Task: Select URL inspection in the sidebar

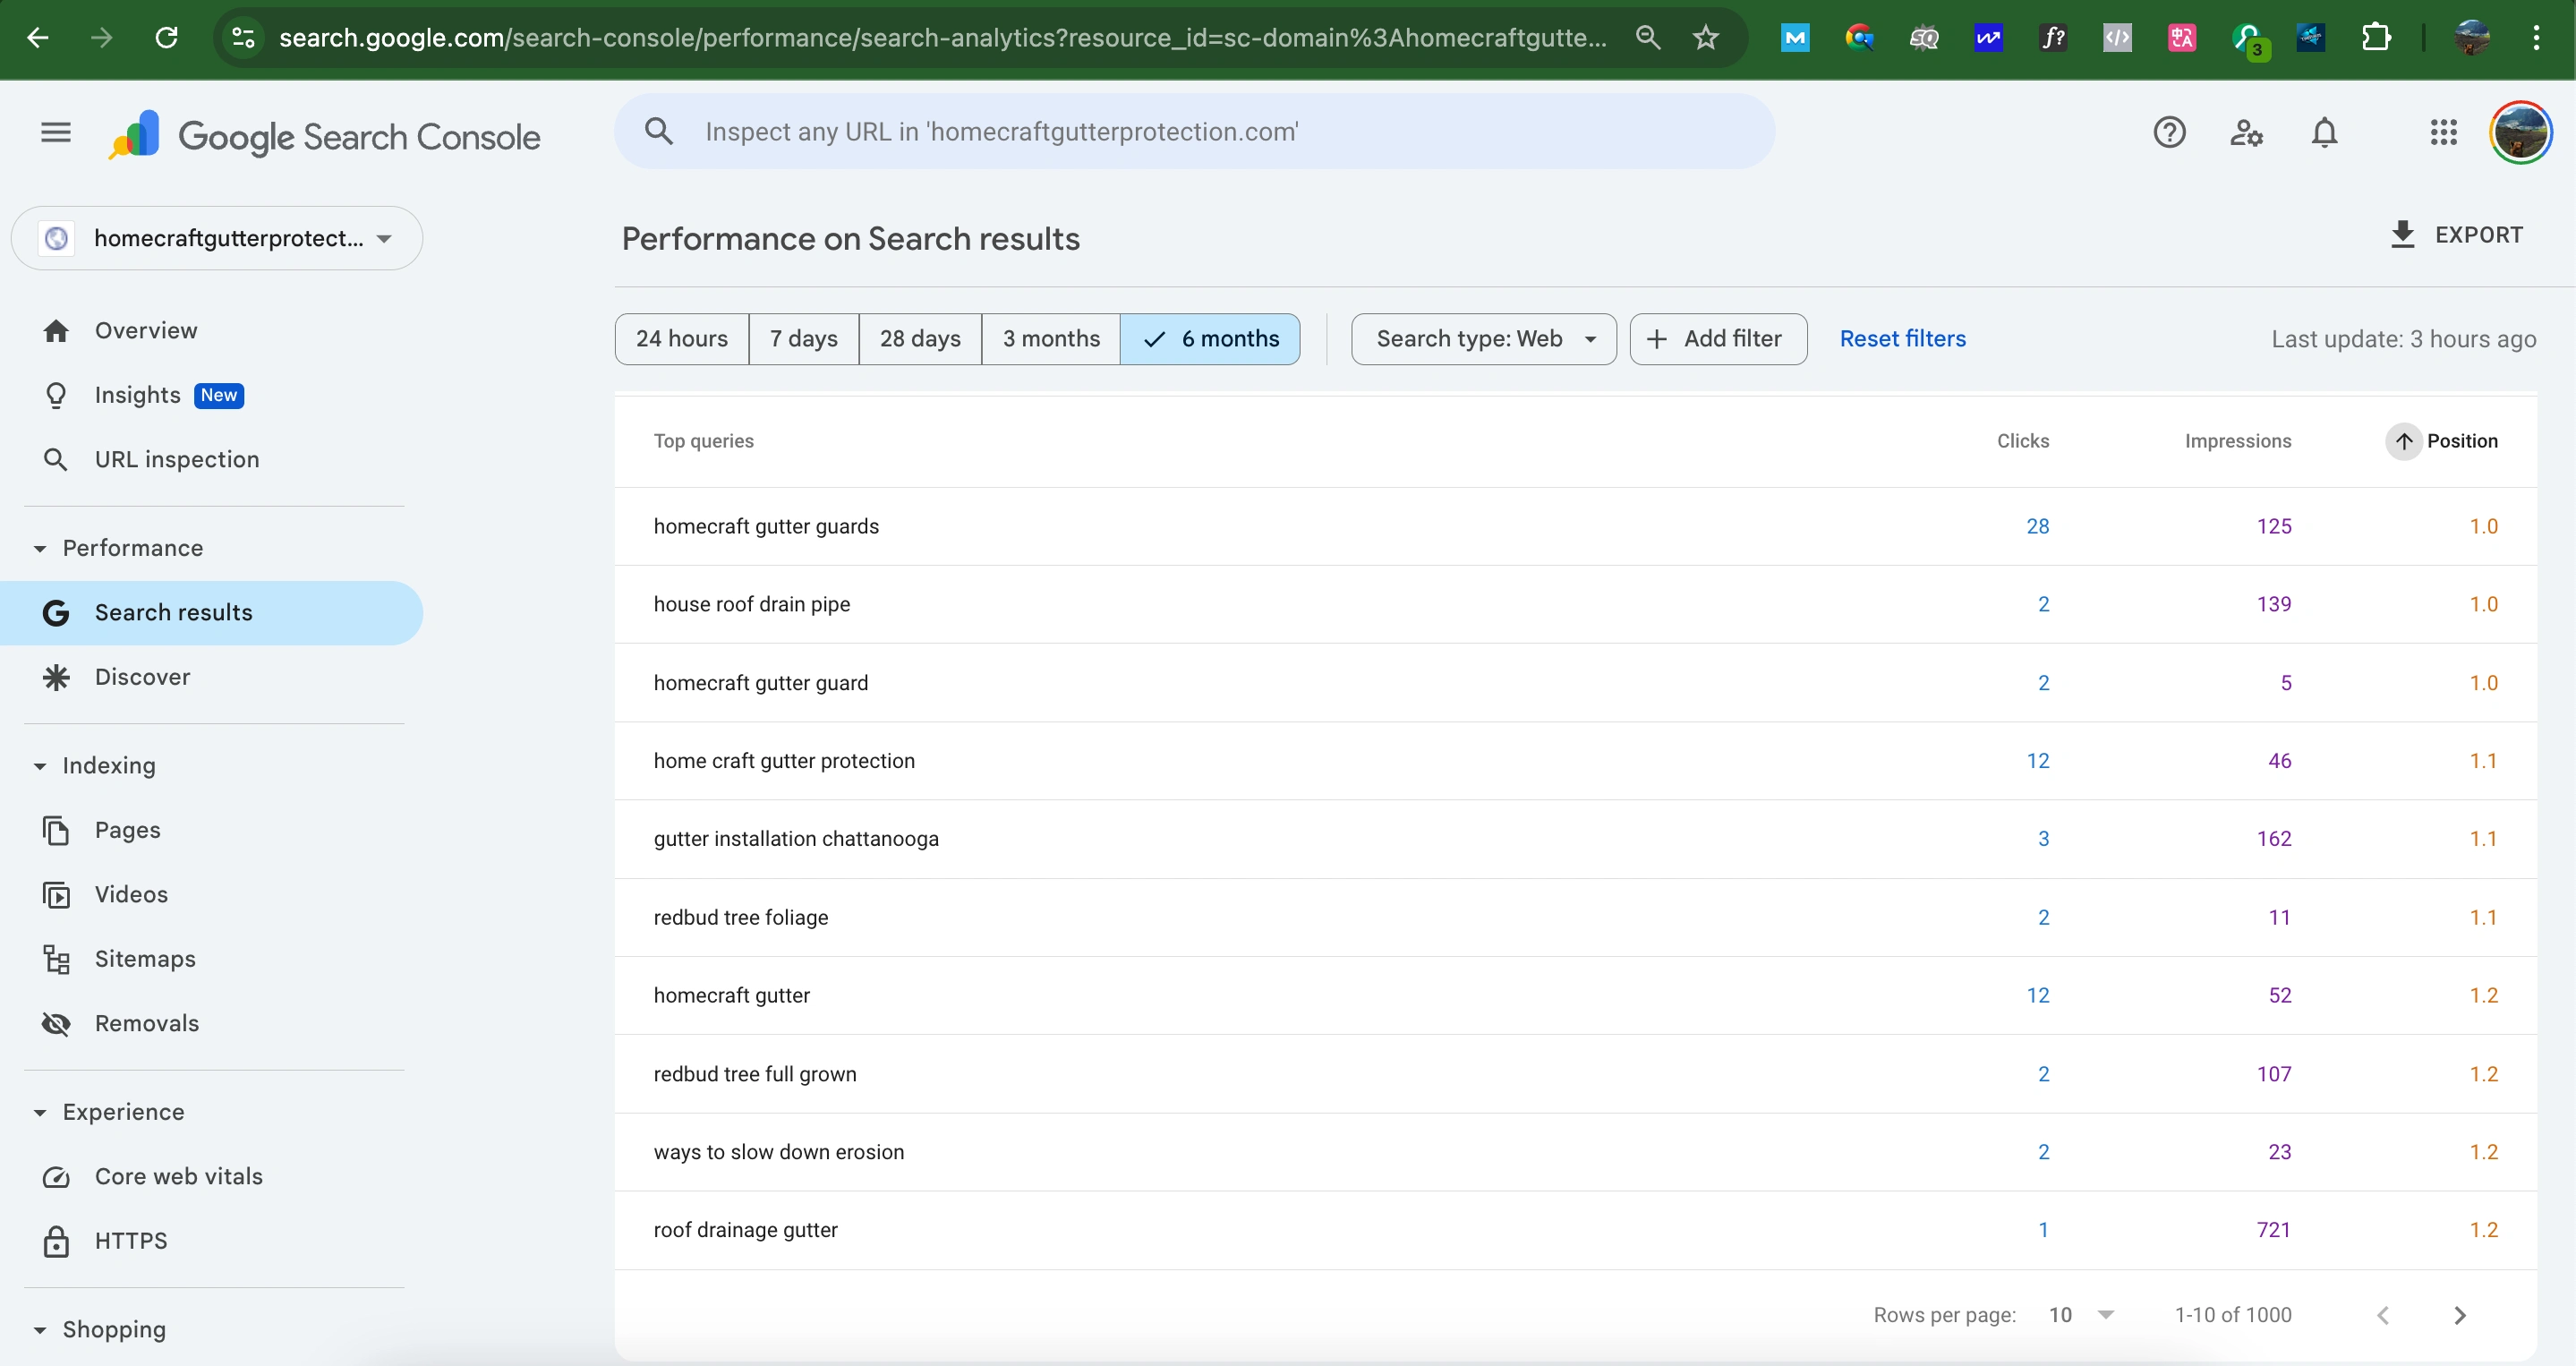Action: [176, 459]
